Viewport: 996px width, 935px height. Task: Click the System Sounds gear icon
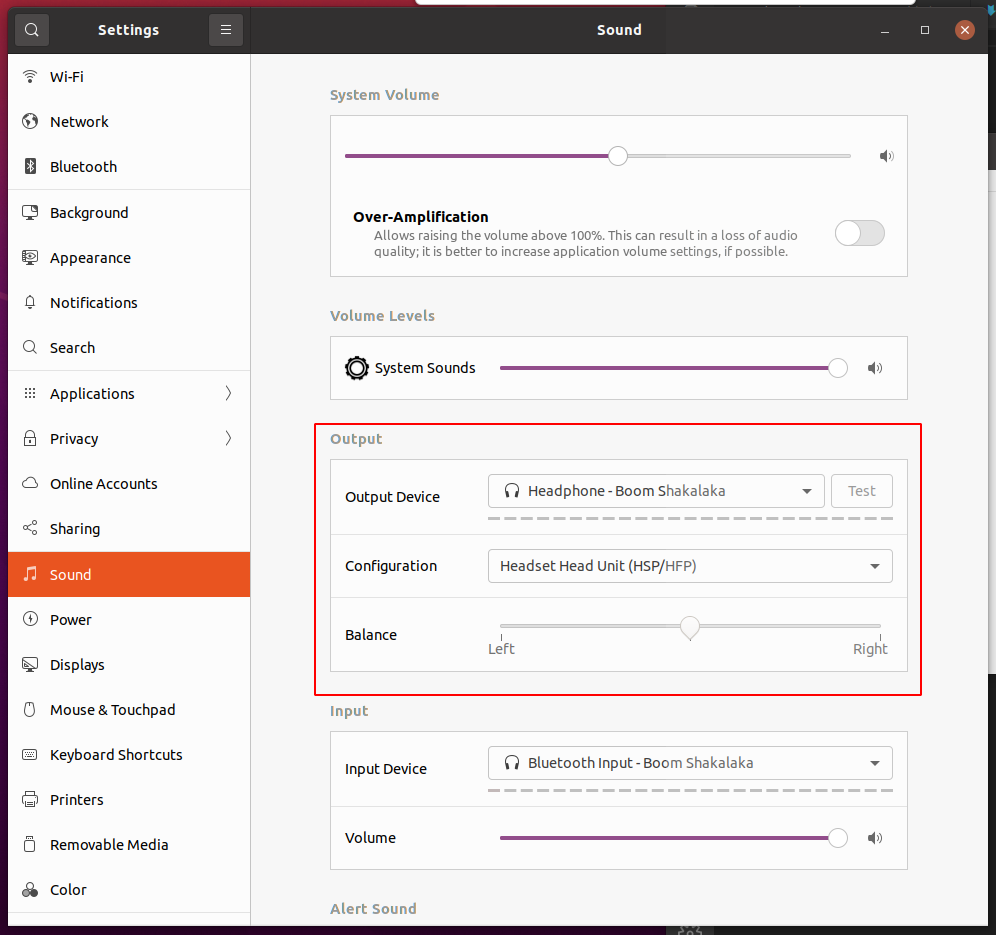coord(357,368)
